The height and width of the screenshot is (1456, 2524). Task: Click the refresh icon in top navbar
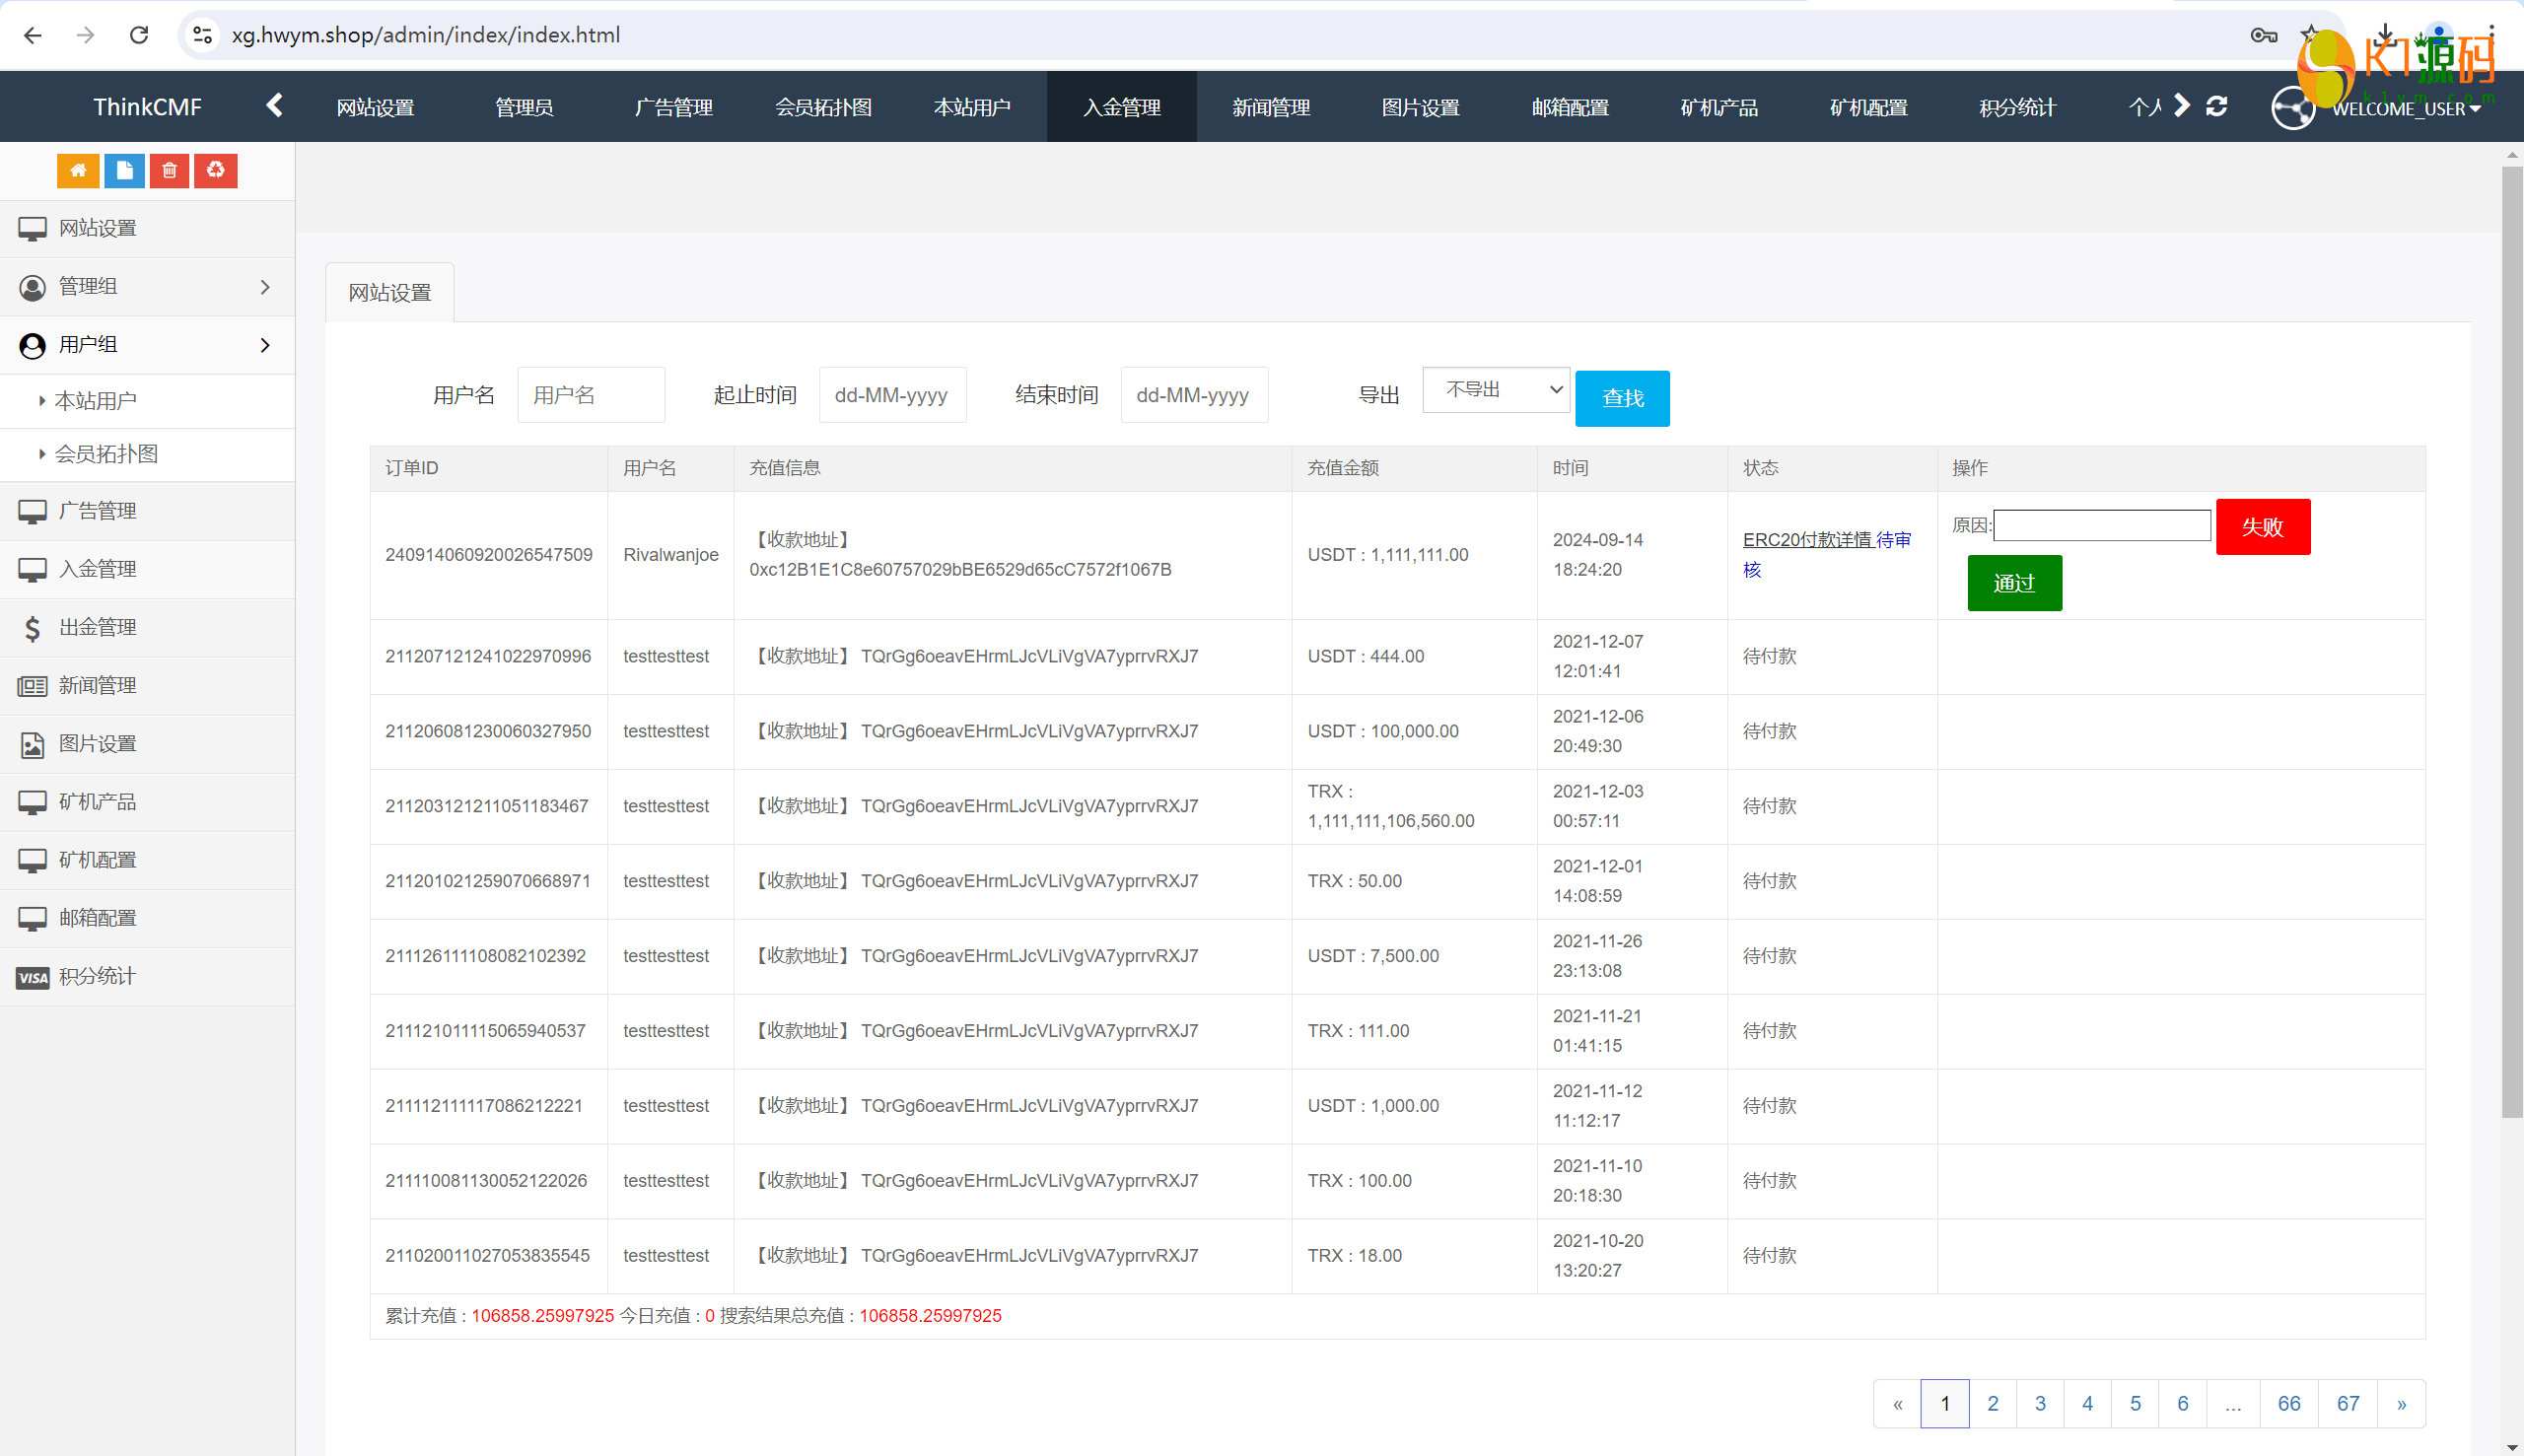coord(2216,106)
